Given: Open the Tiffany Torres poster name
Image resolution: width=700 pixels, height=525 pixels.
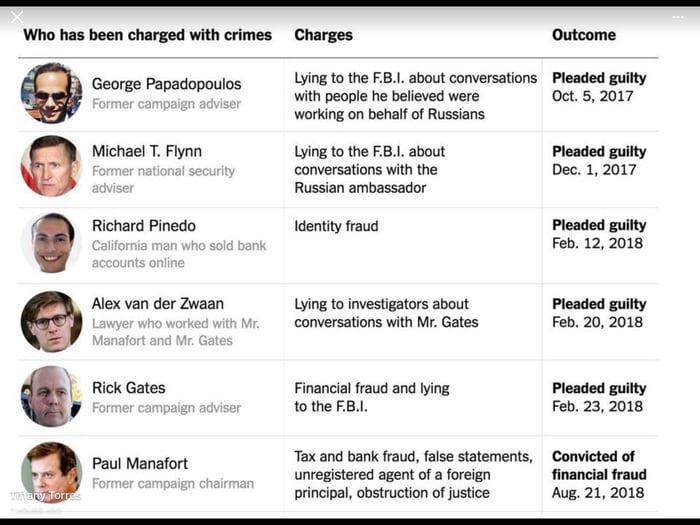Looking at the screenshot, I should [45, 496].
